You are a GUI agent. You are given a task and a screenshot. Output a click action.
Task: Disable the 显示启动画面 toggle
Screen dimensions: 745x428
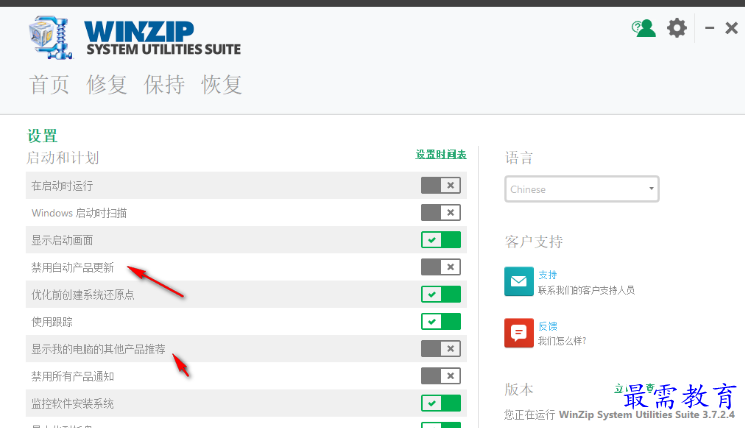tap(441, 240)
